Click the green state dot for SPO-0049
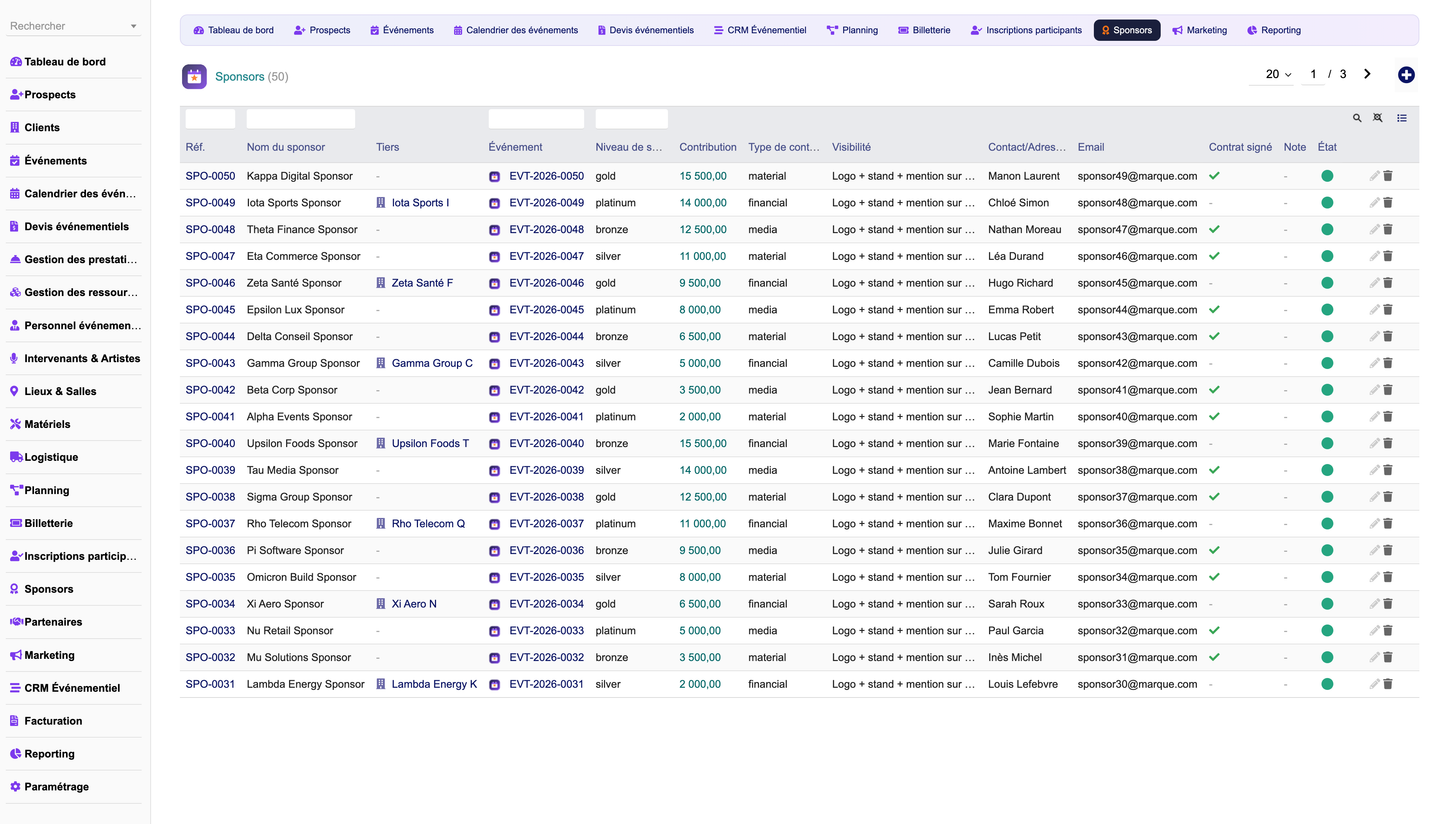The image size is (1445, 824). (x=1327, y=203)
